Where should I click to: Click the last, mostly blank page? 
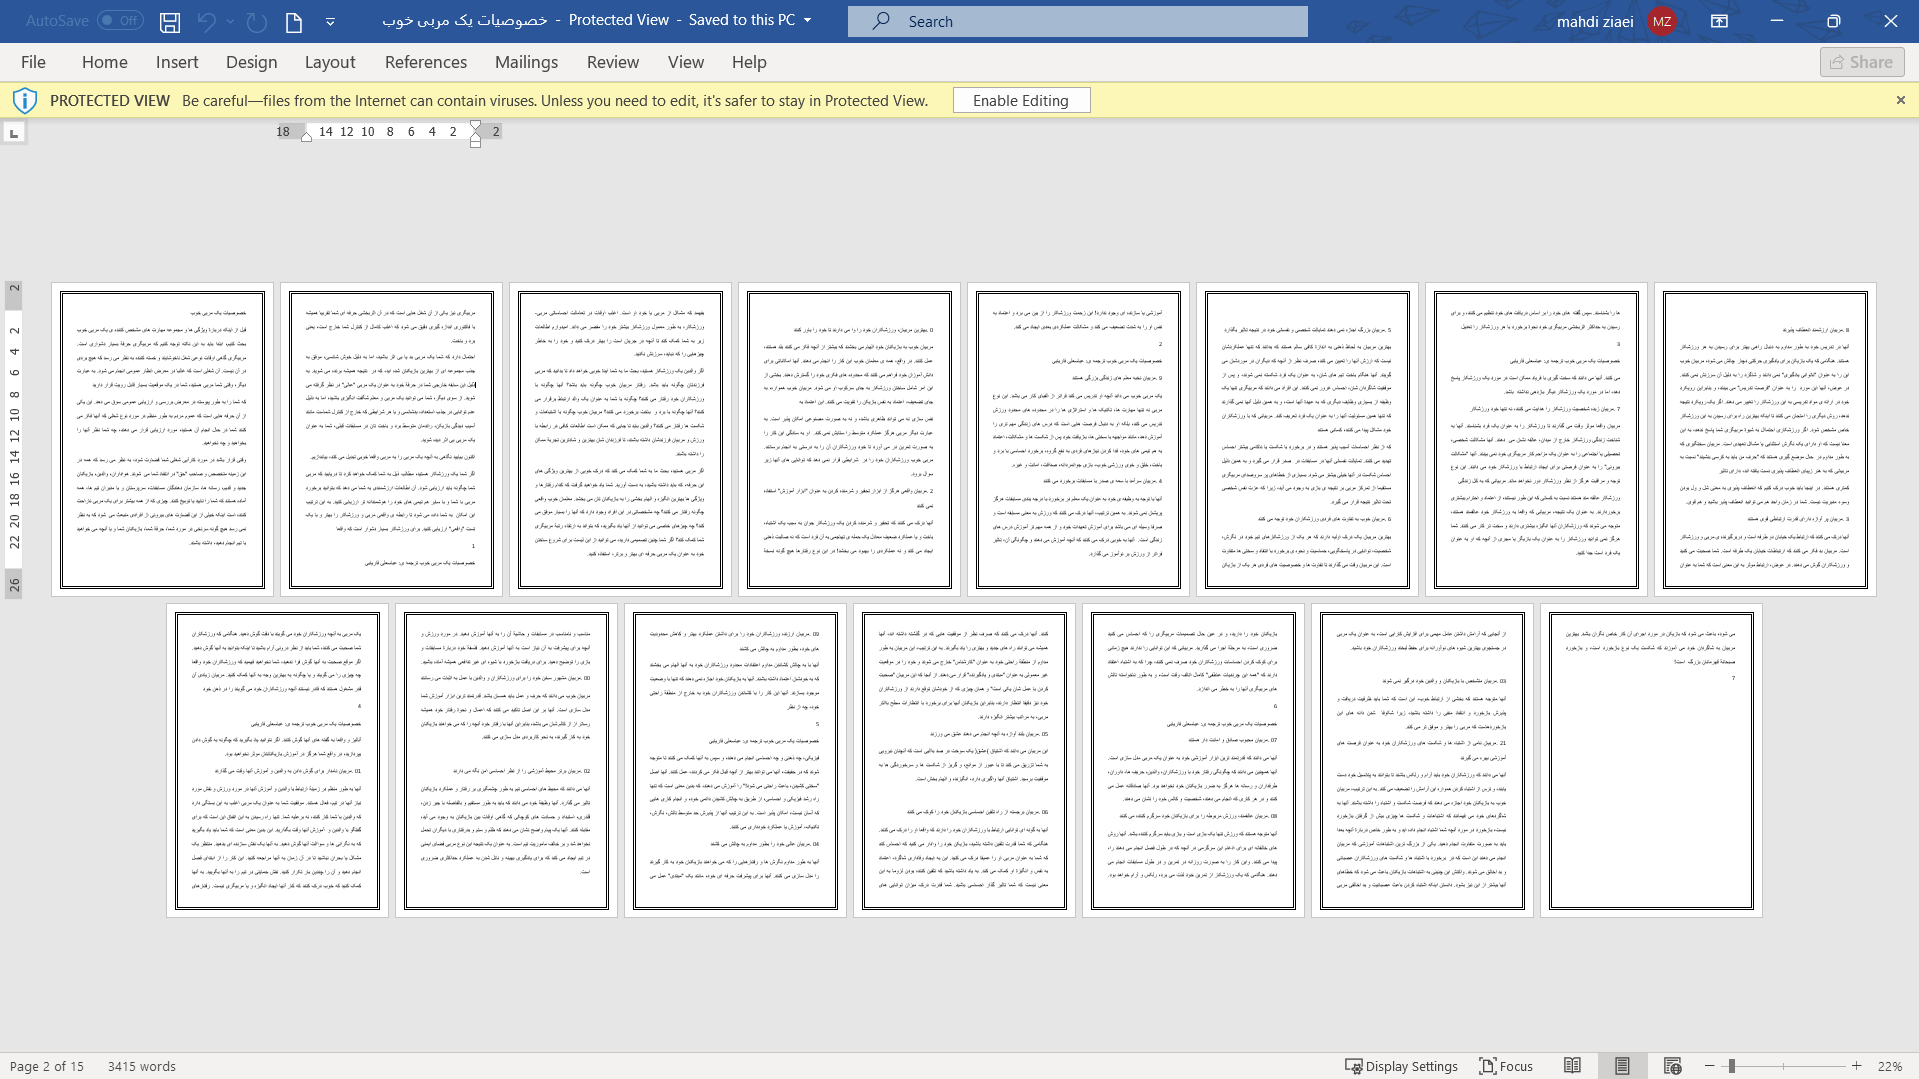pos(1651,761)
